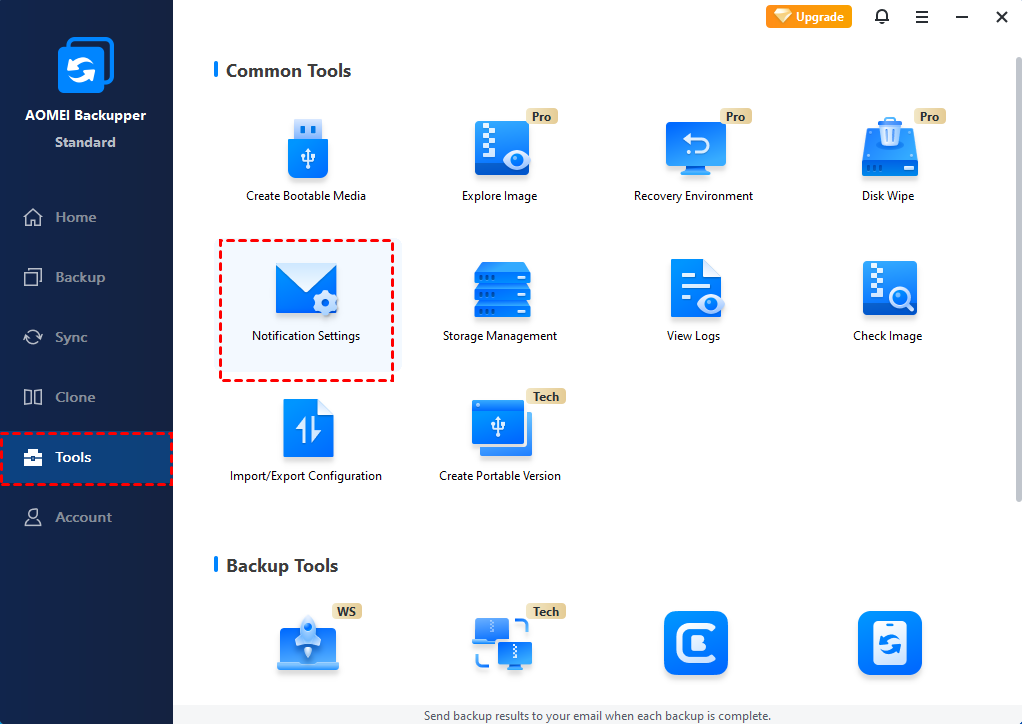Image resolution: width=1022 pixels, height=724 pixels.
Task: Click the Pro badge on Disk Wipe
Action: [929, 117]
